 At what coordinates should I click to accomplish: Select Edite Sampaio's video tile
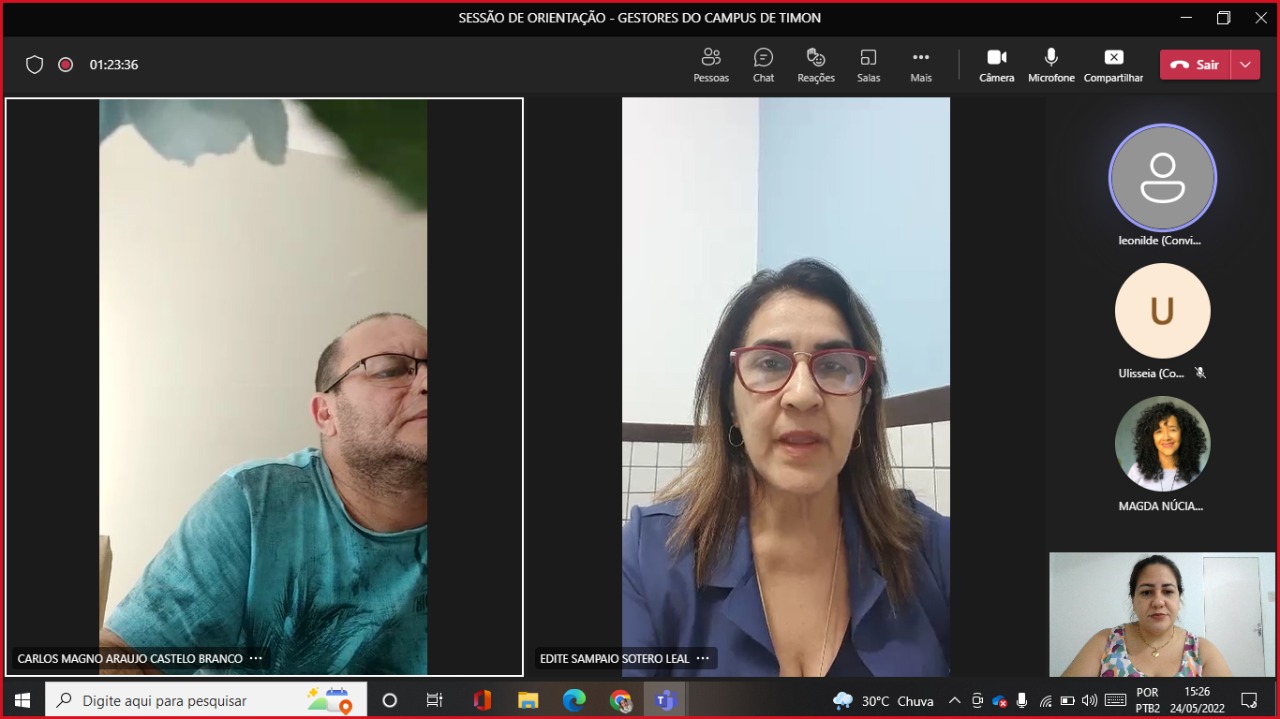(x=786, y=387)
